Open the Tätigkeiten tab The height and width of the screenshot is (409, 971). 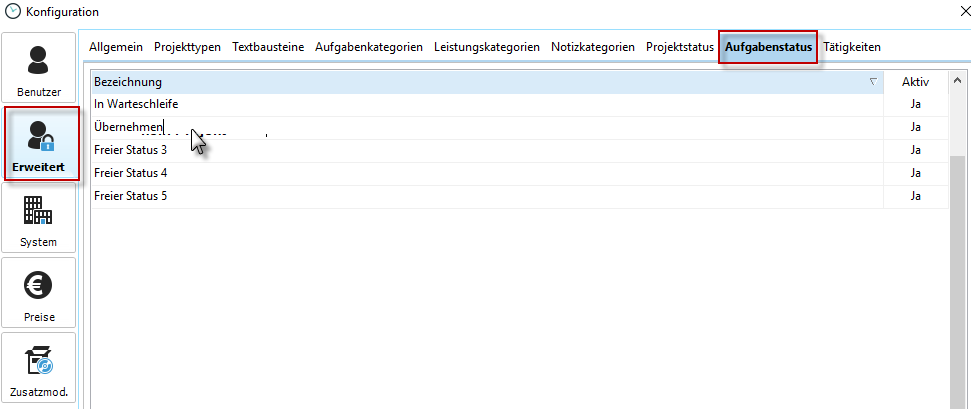pos(852,47)
